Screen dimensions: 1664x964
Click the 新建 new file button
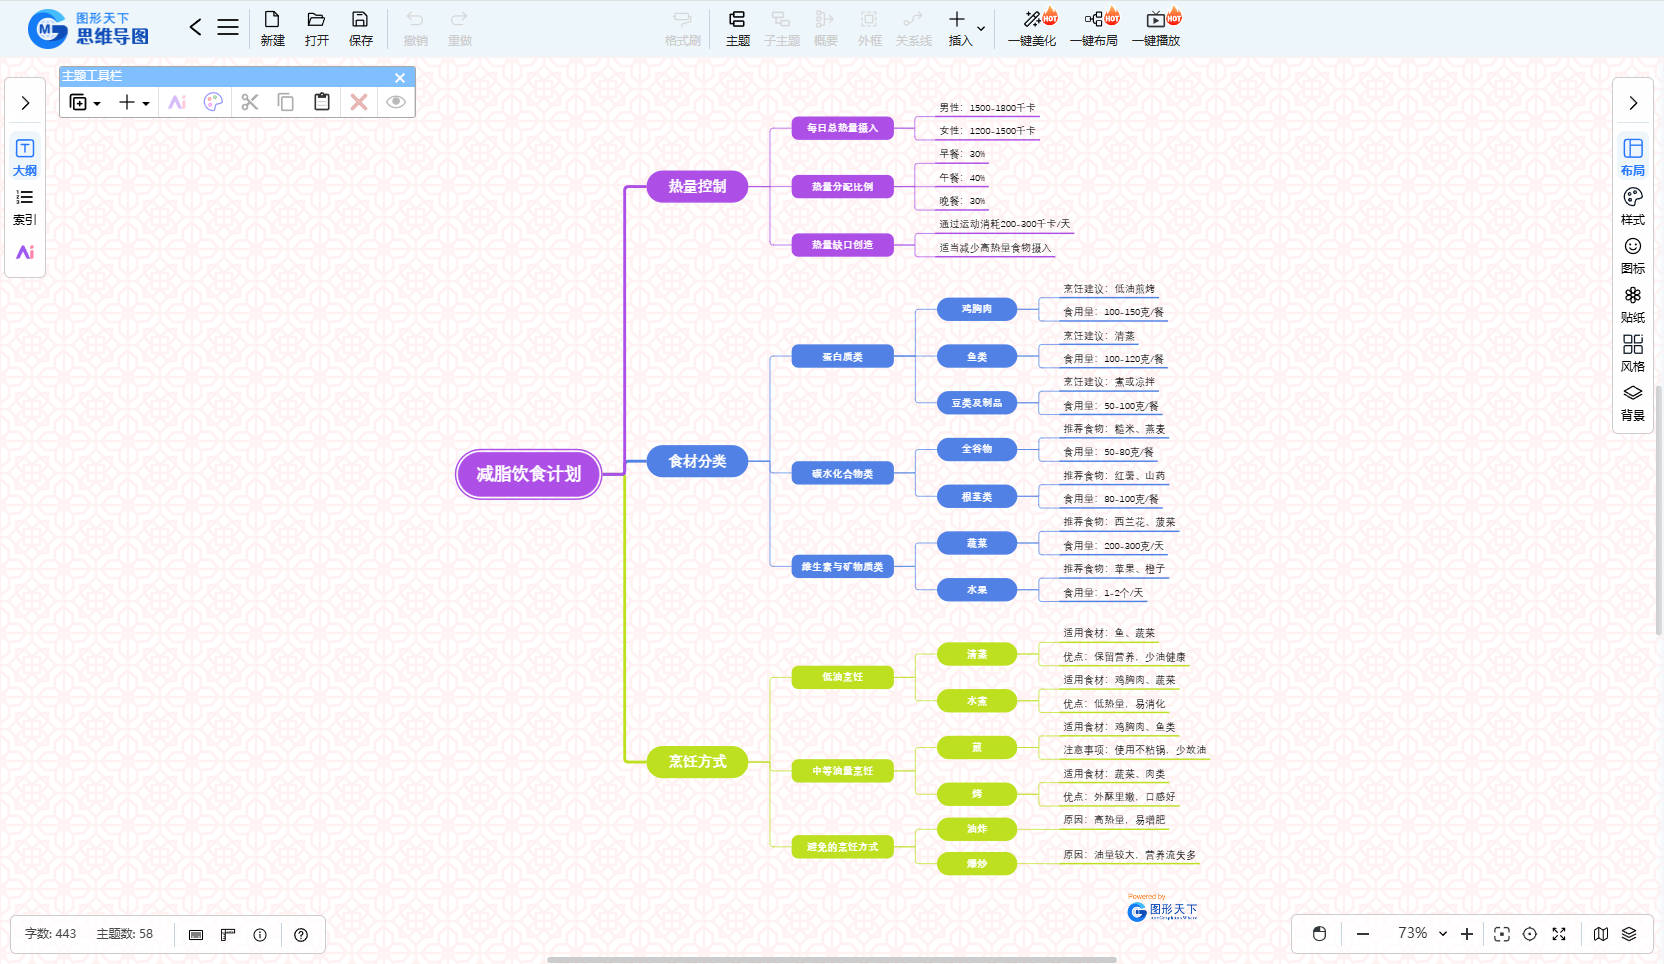pyautogui.click(x=272, y=28)
